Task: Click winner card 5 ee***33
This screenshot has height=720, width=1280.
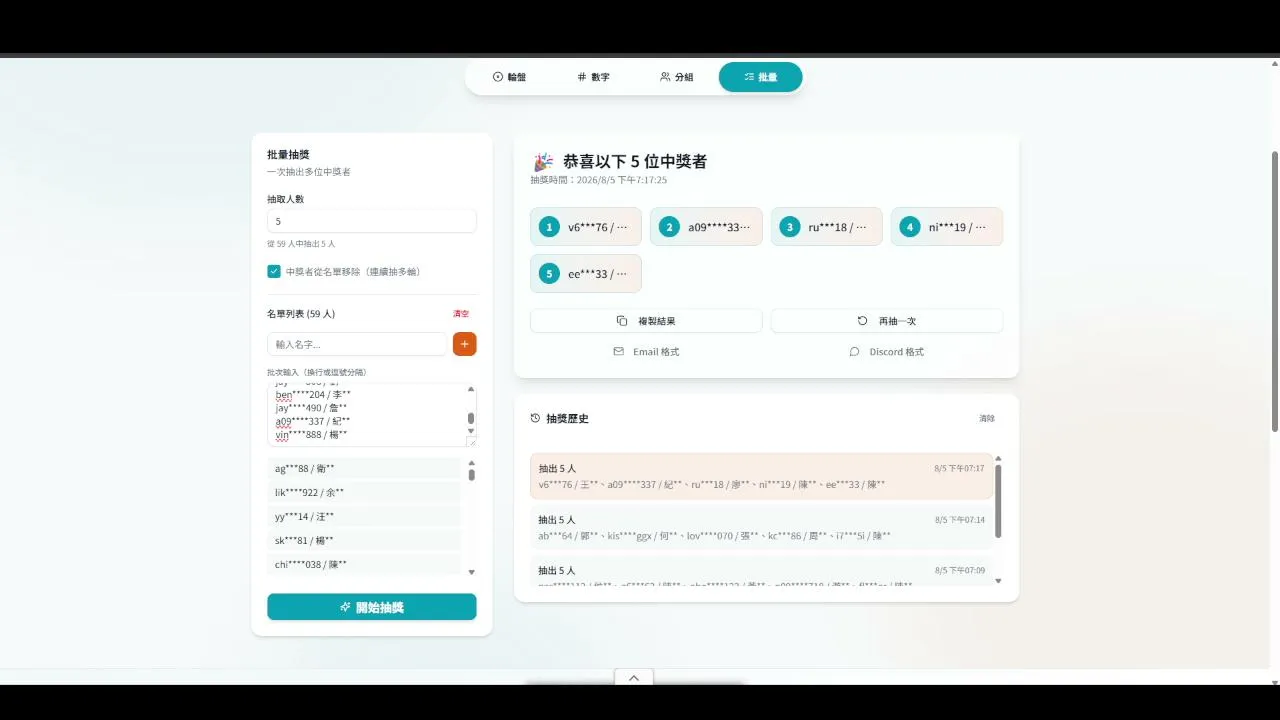Action: click(585, 273)
